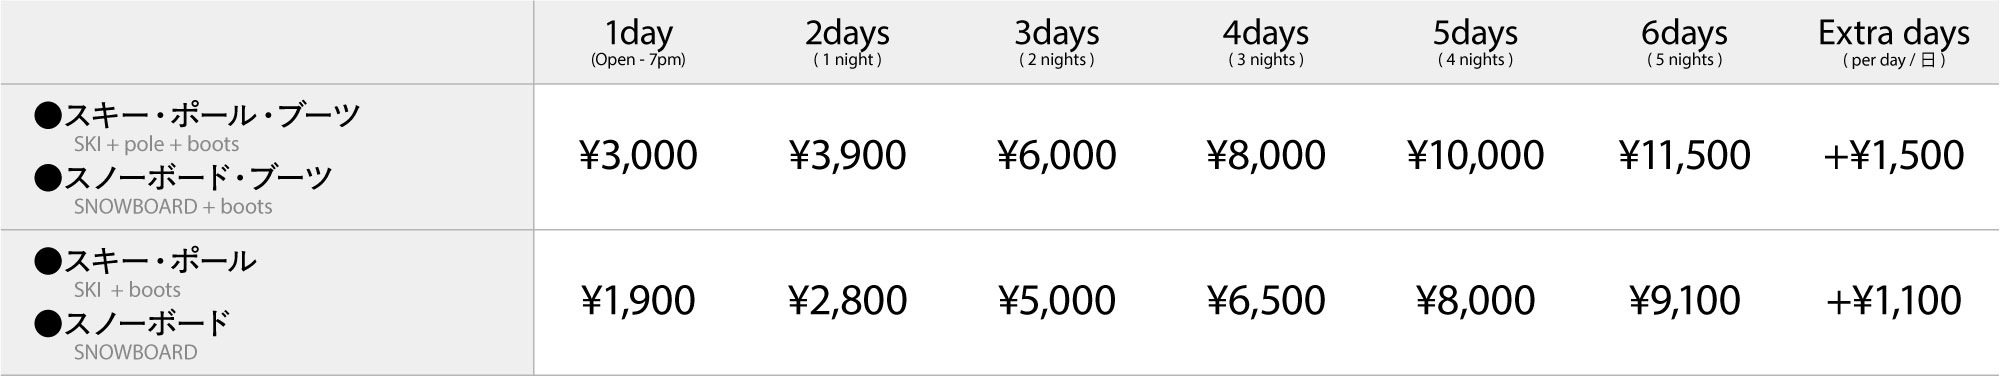Select the SNOWBOARD + boots label
This screenshot has width=2000, height=377.
[173, 206]
